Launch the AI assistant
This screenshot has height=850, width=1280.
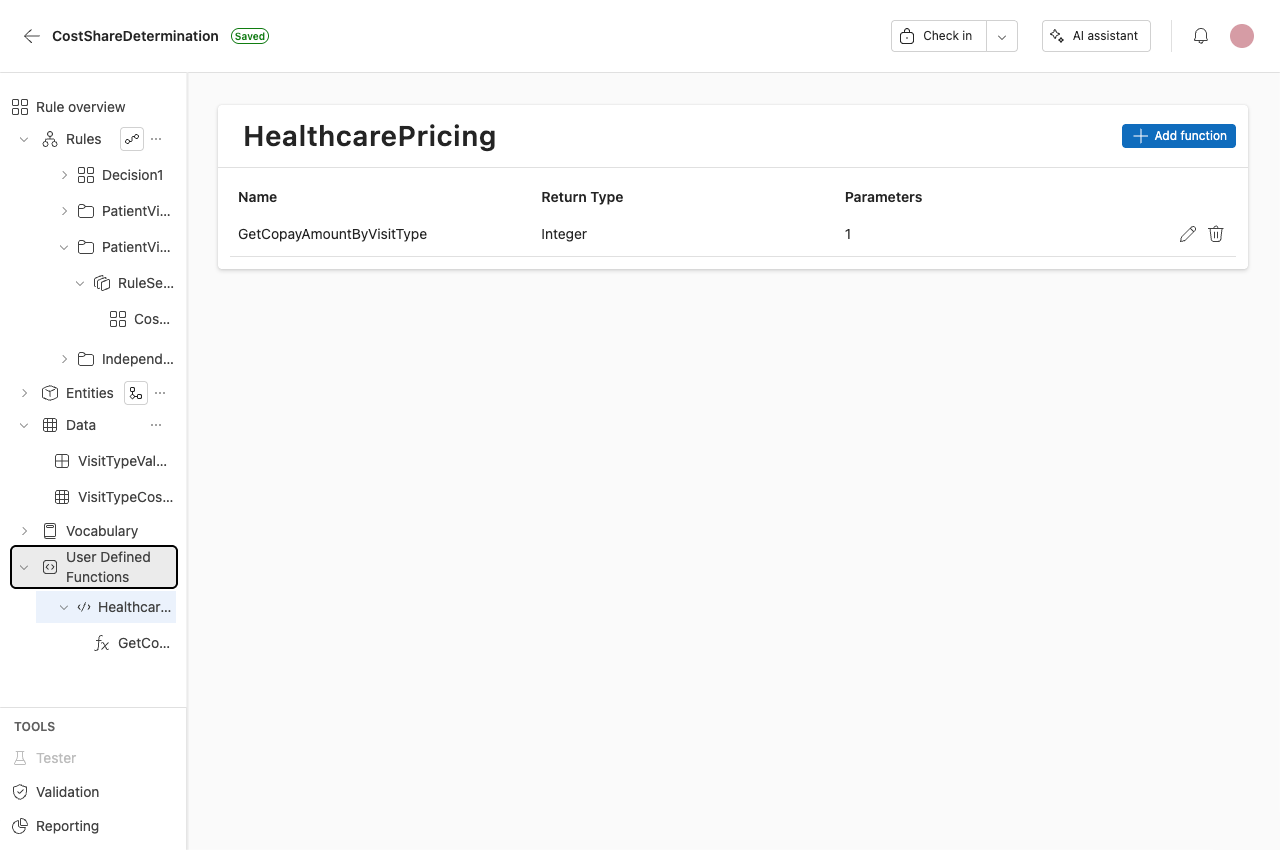pos(1096,36)
